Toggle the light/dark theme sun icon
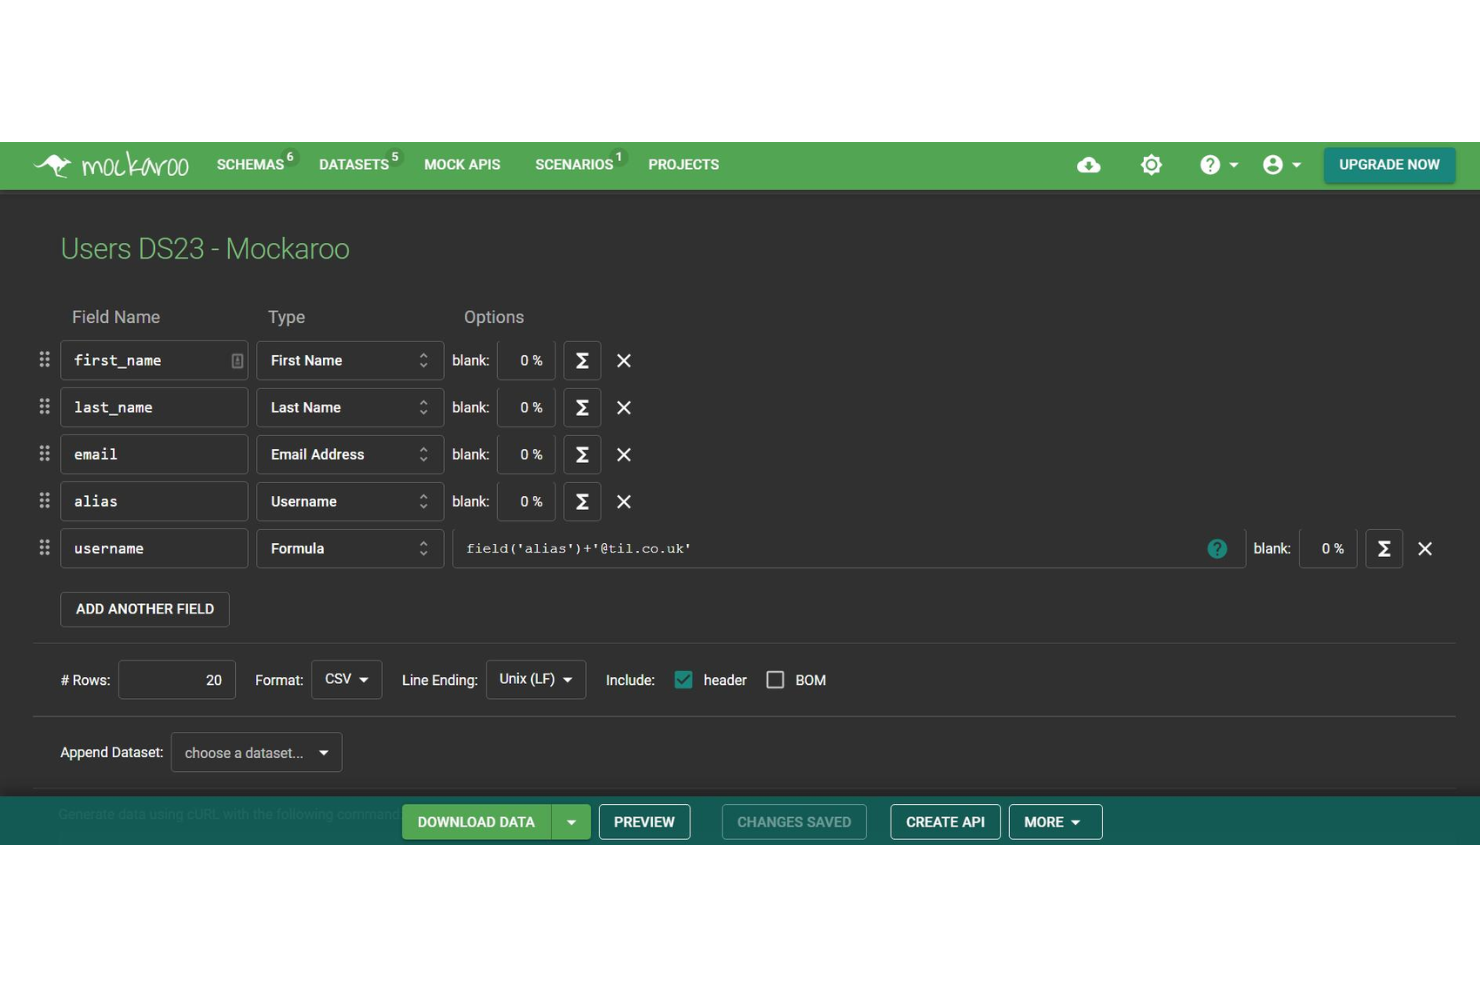1480x987 pixels. coord(1151,165)
